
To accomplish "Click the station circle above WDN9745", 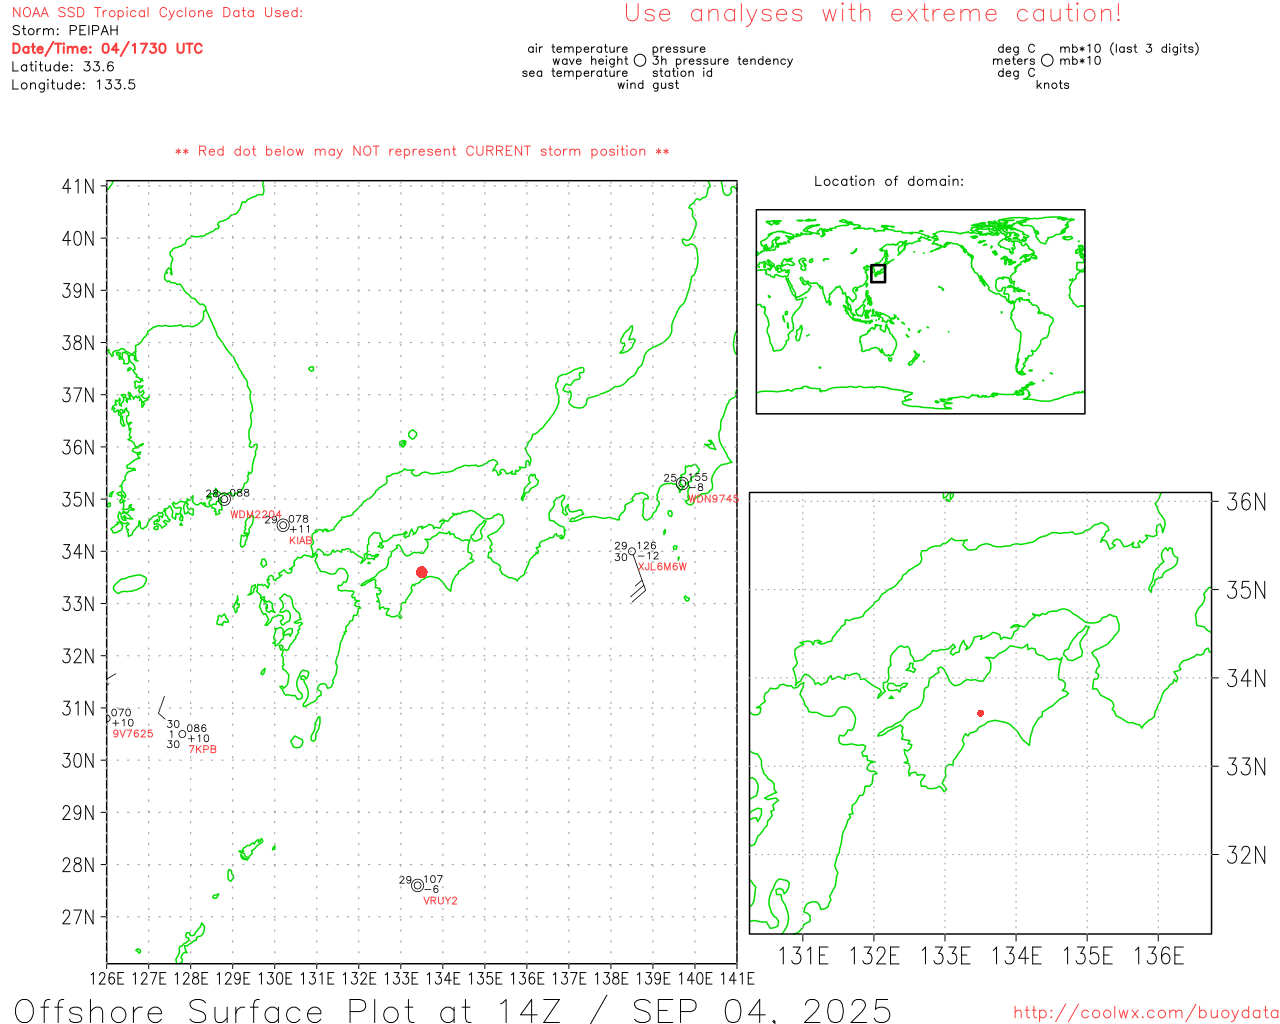I will [x=682, y=483].
